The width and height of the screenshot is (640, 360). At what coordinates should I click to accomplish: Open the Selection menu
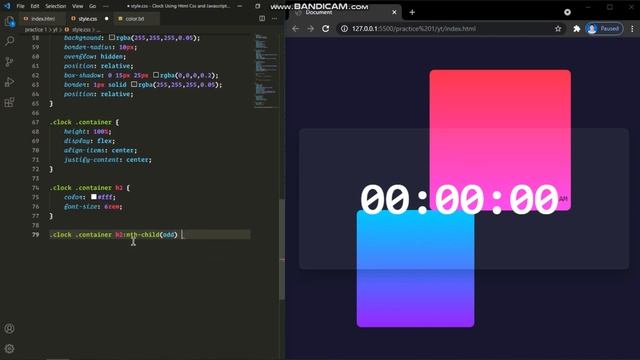tap(56, 6)
